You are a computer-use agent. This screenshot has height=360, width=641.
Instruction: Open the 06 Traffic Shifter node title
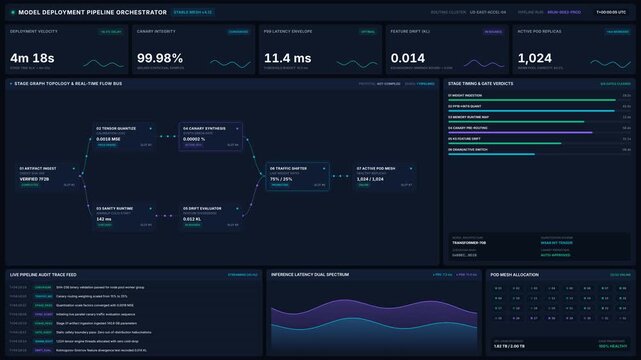[x=288, y=168]
